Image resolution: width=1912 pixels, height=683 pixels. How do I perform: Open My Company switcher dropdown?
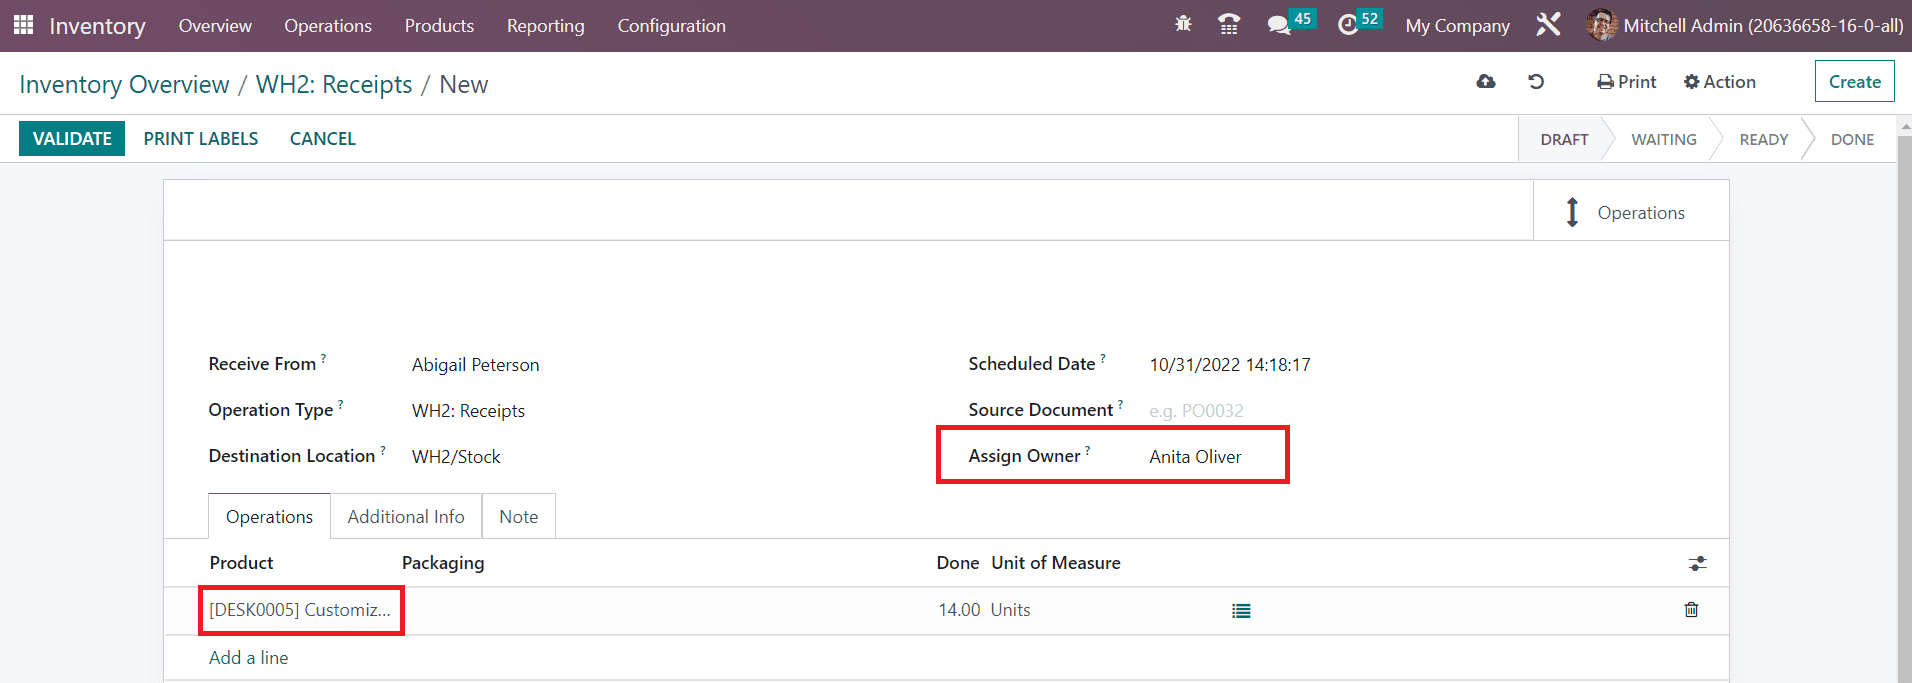[x=1457, y=26]
